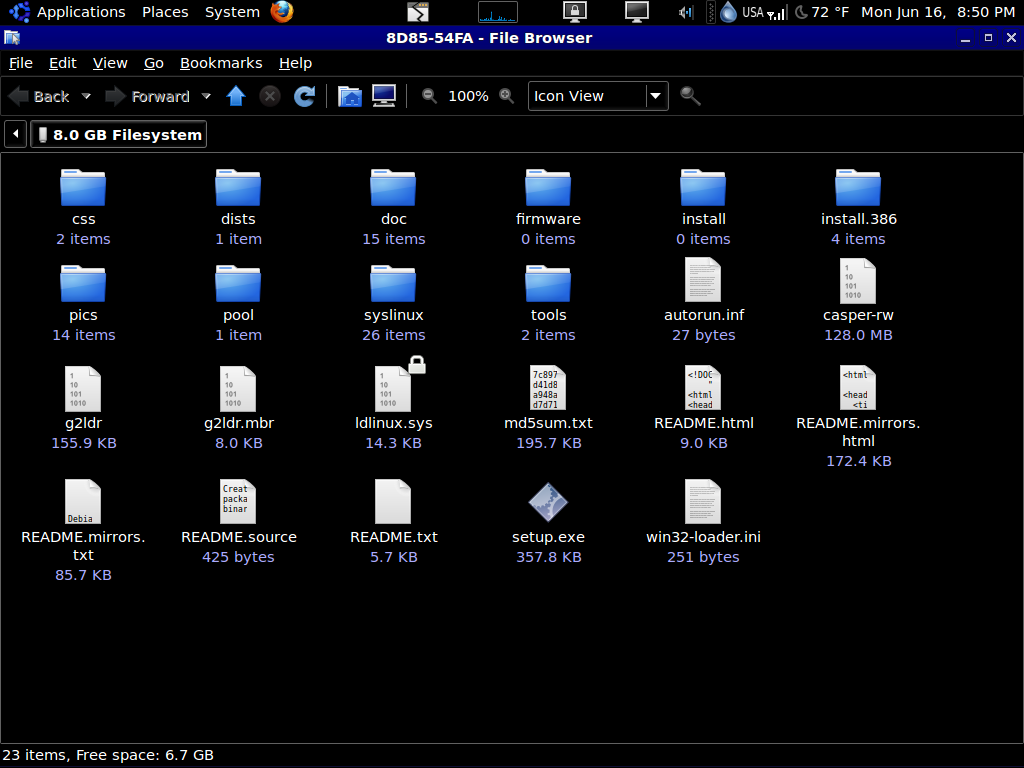Click the status bar free space text

click(x=144, y=755)
